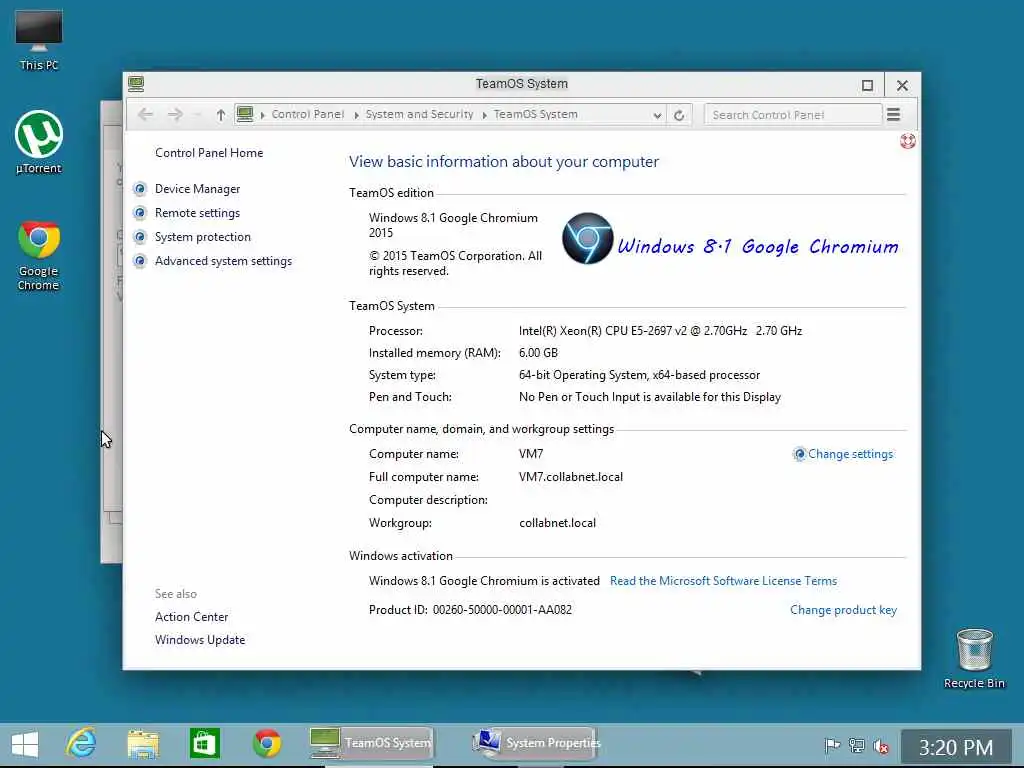
Task: Select the full computer name VM7.collabnet.local
Action: (571, 477)
